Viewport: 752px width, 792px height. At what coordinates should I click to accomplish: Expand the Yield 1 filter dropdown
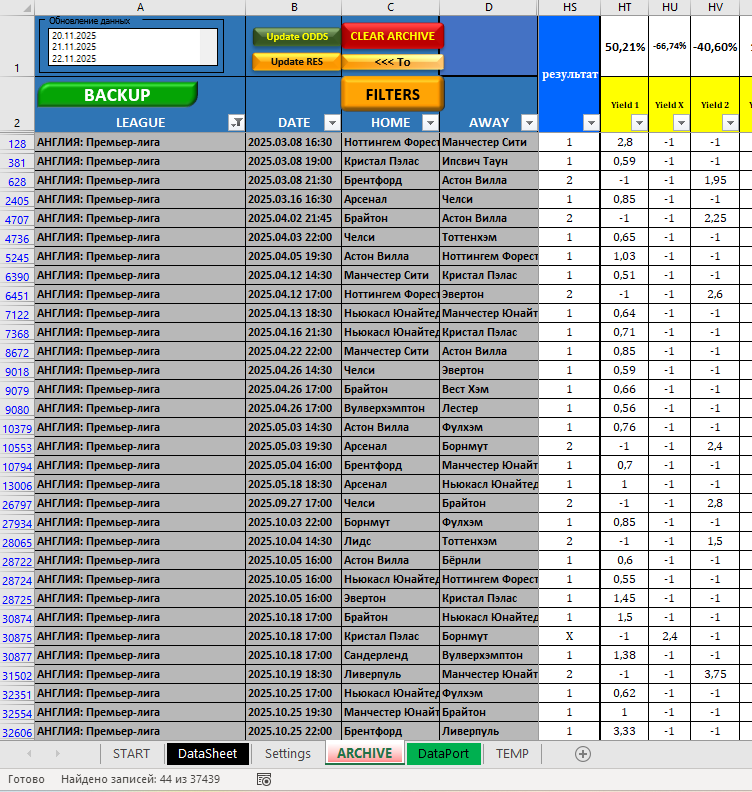639,123
